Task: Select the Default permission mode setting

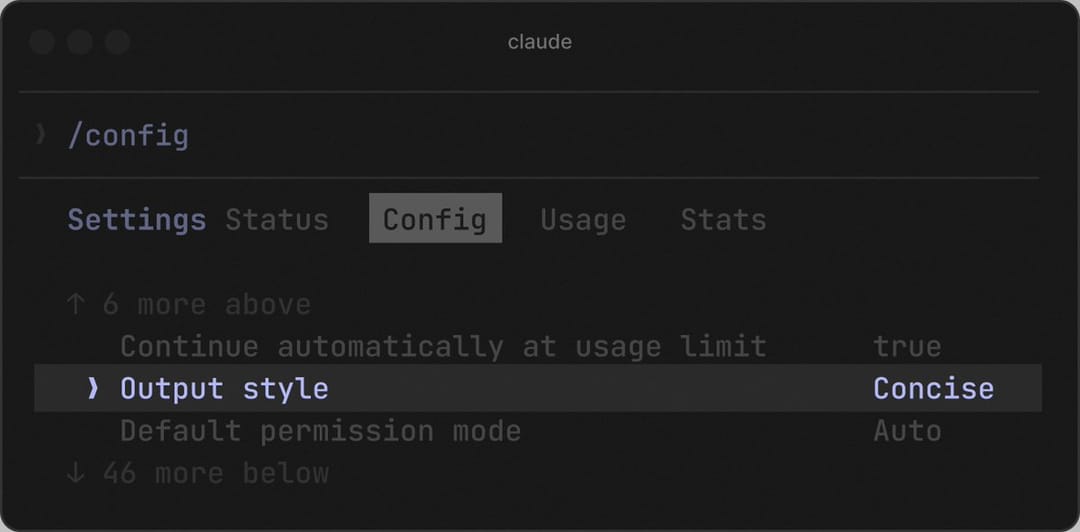Action: pyautogui.click(x=538, y=431)
